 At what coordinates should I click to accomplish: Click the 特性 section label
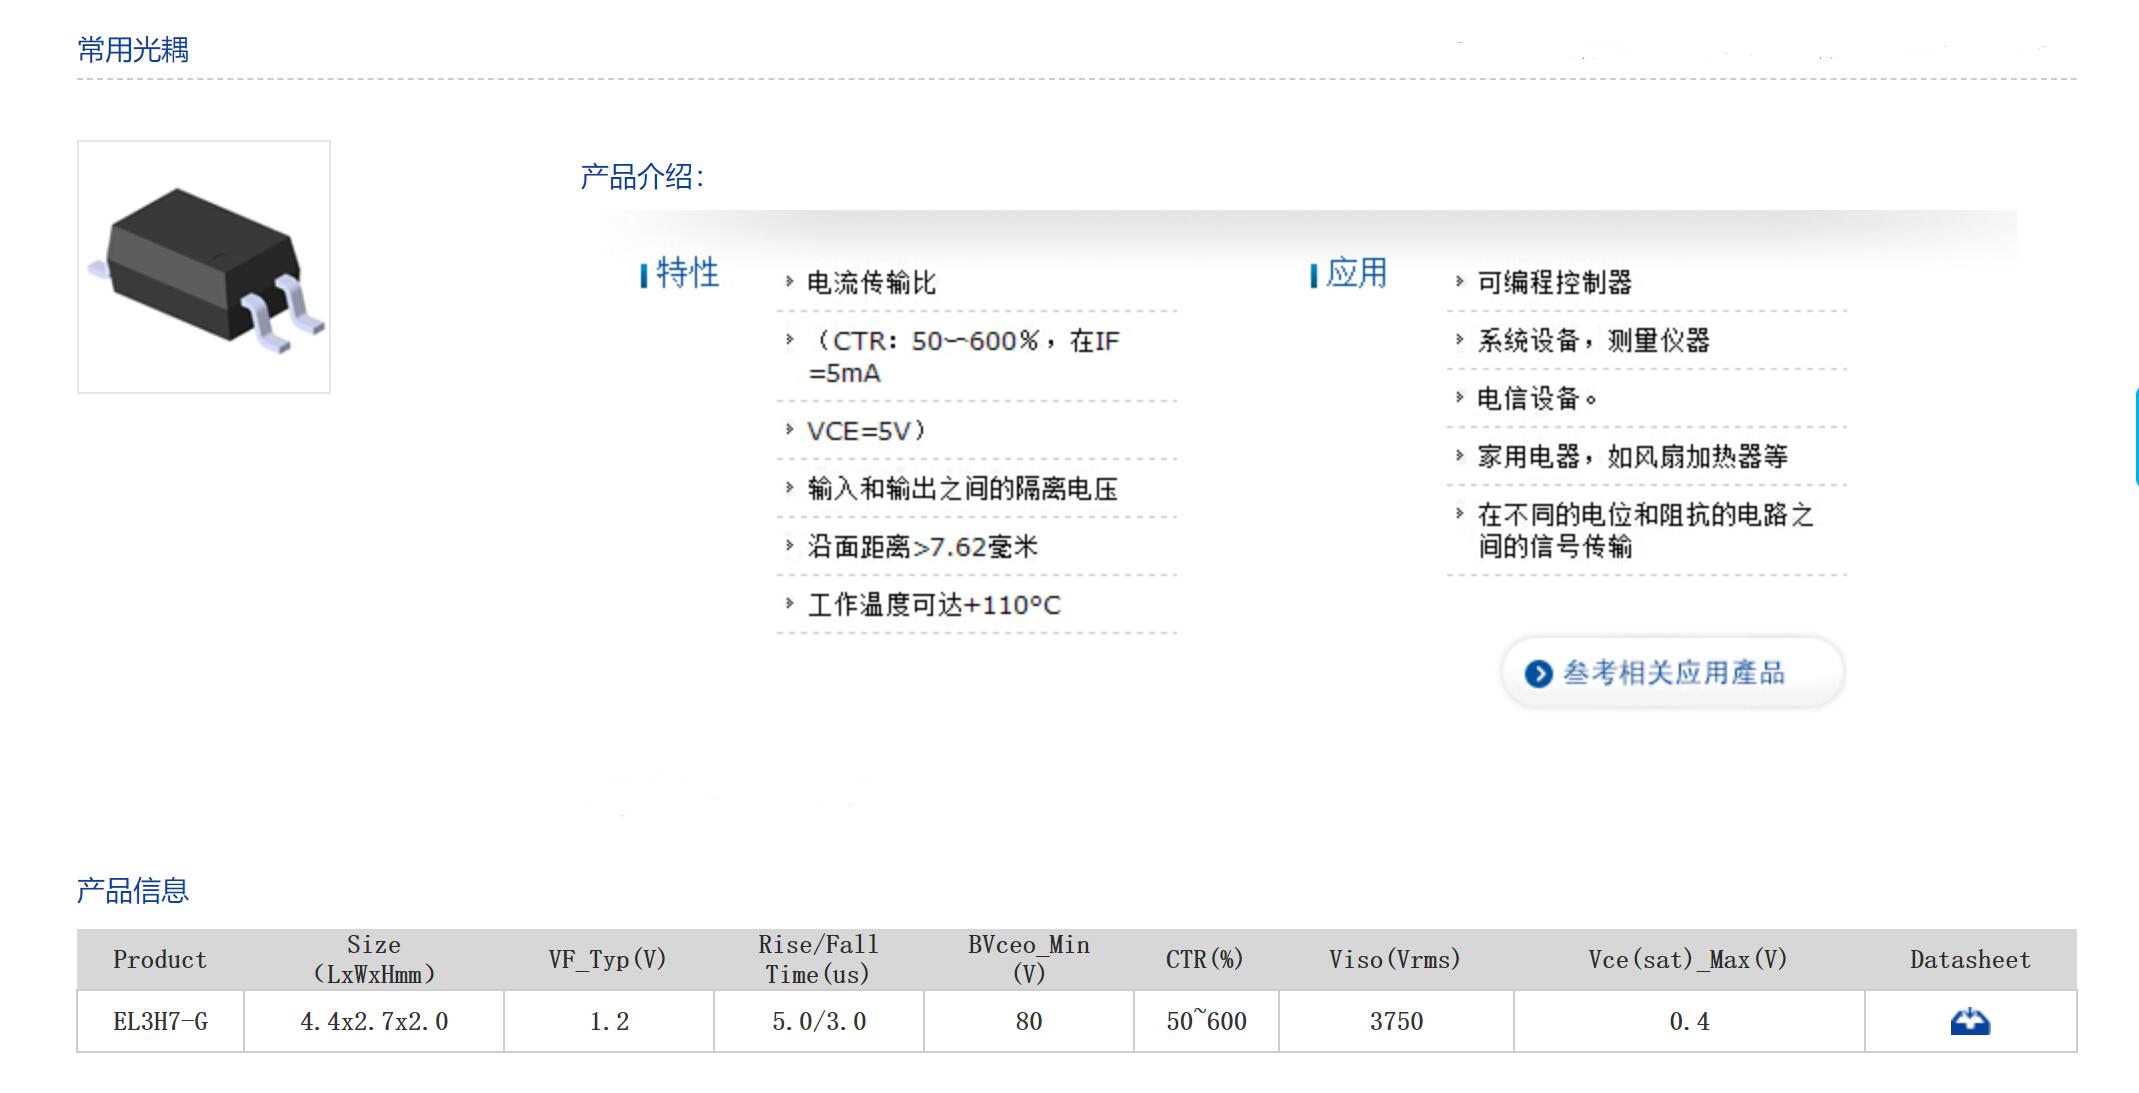(687, 273)
